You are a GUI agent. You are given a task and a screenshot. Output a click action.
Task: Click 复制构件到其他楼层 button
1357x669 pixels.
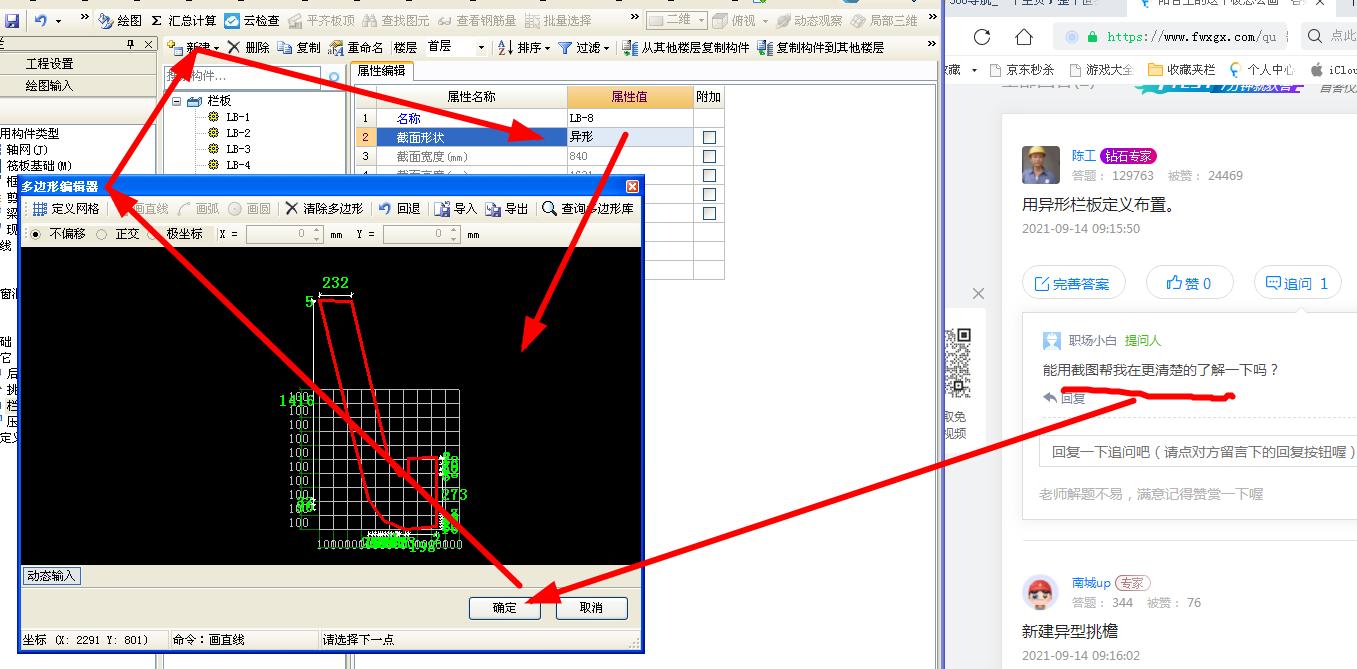point(820,47)
